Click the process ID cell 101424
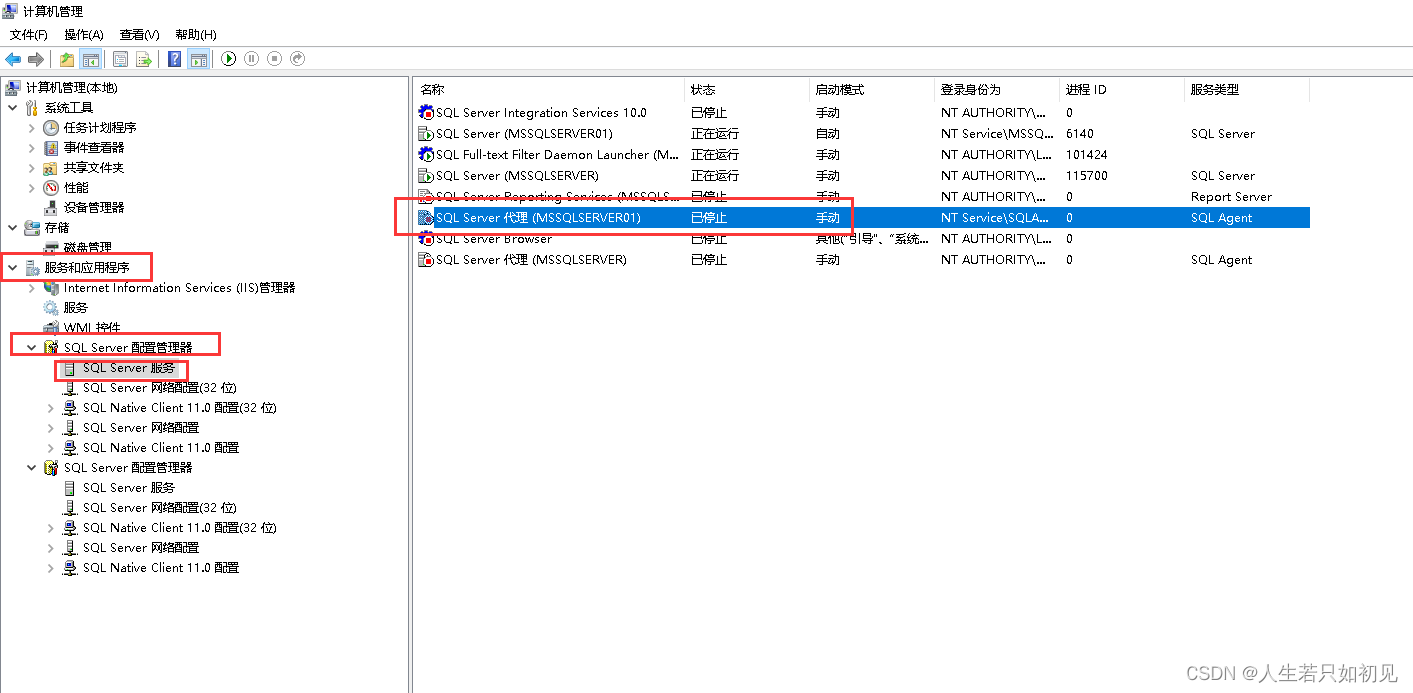The height and width of the screenshot is (693, 1413). (1086, 155)
